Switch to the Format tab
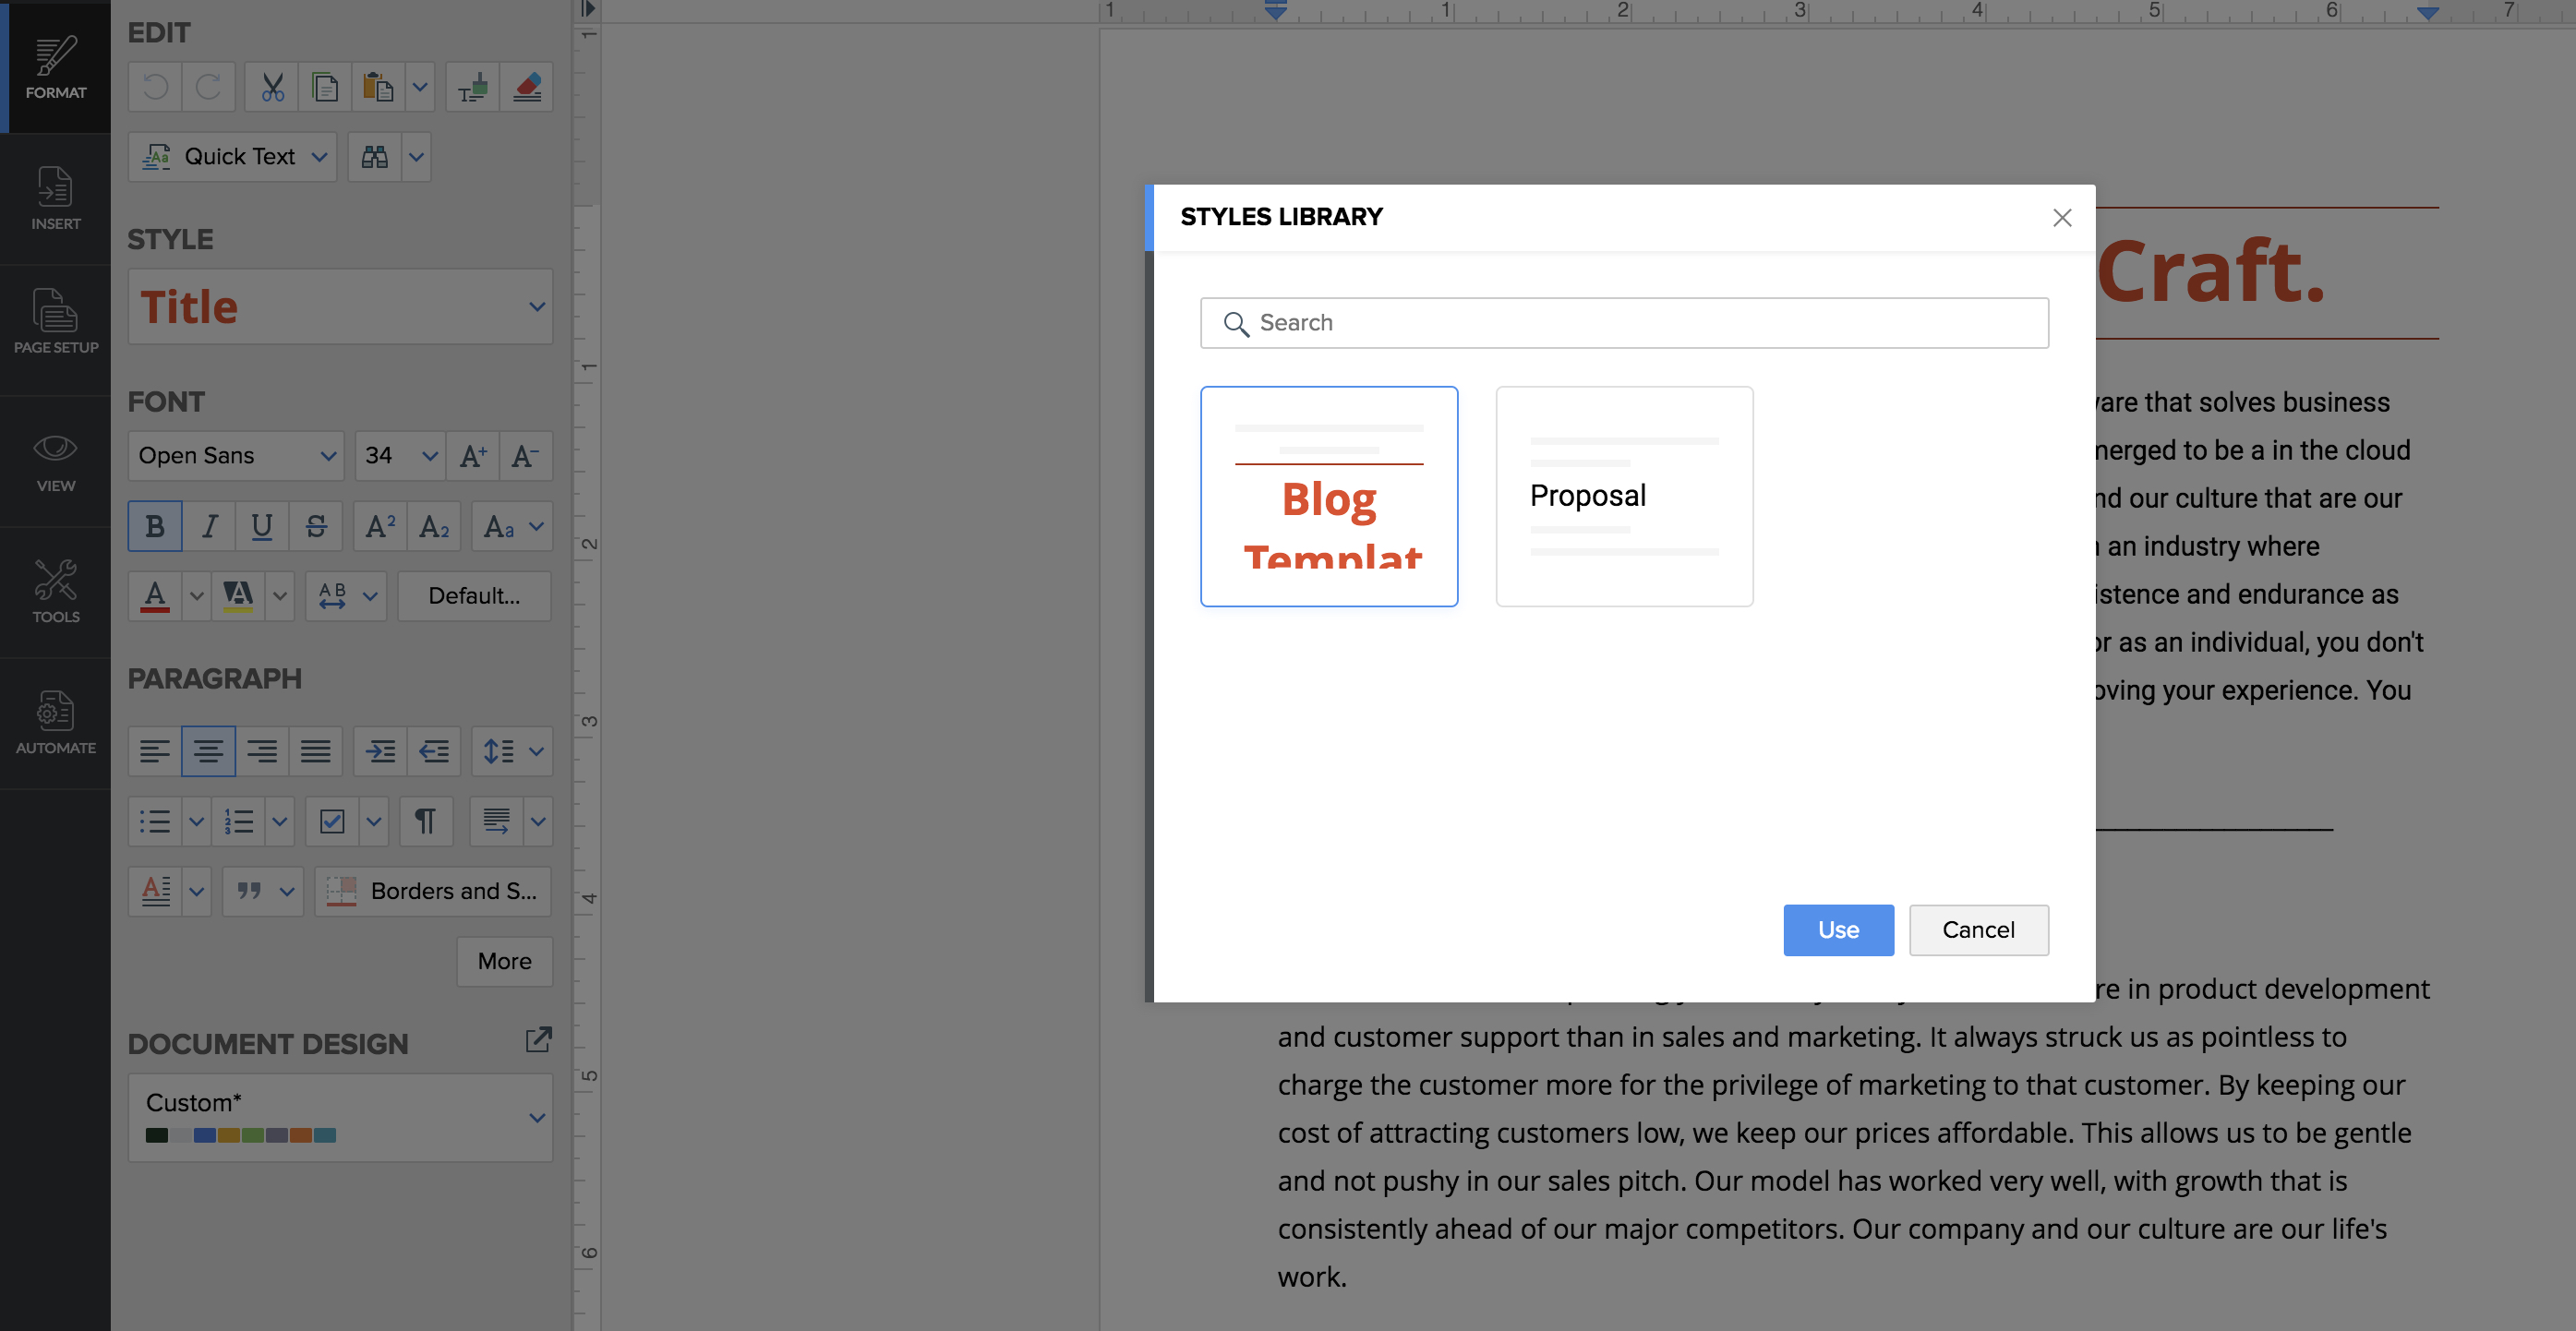2576x1331 pixels. 56,67
